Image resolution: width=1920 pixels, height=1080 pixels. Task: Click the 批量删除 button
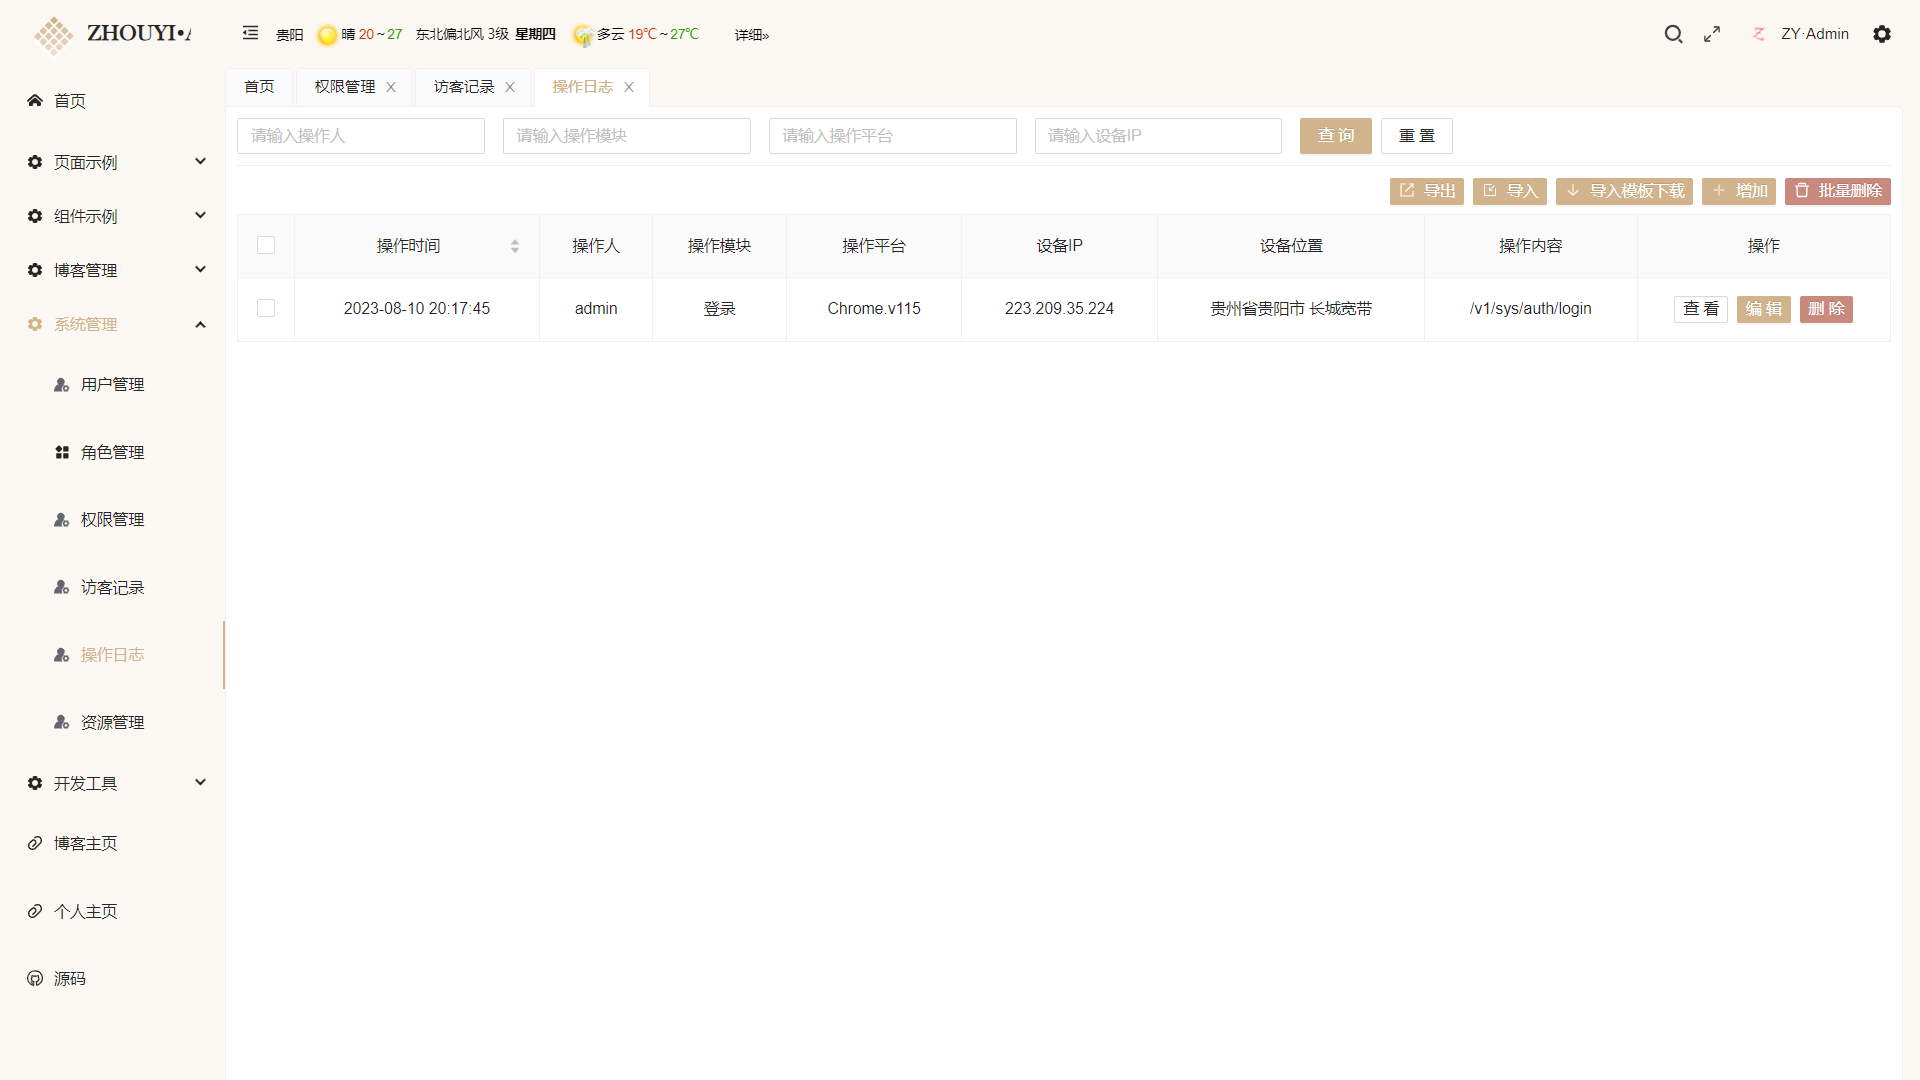click(x=1837, y=191)
